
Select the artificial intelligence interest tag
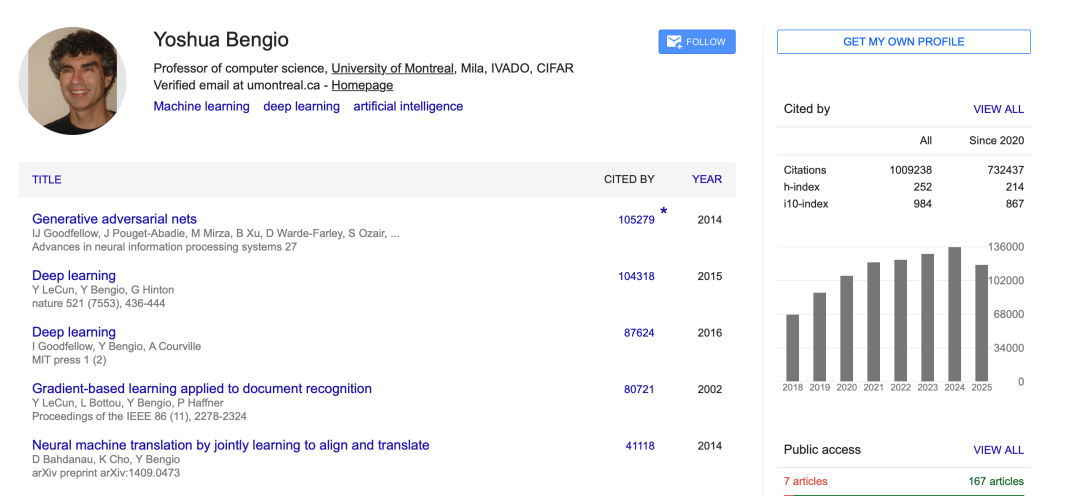point(408,106)
